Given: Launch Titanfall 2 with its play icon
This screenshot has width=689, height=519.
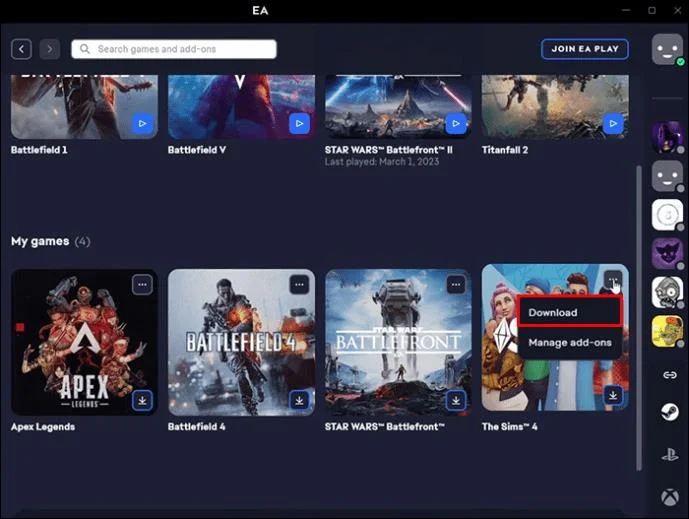Looking at the screenshot, I should coord(613,123).
